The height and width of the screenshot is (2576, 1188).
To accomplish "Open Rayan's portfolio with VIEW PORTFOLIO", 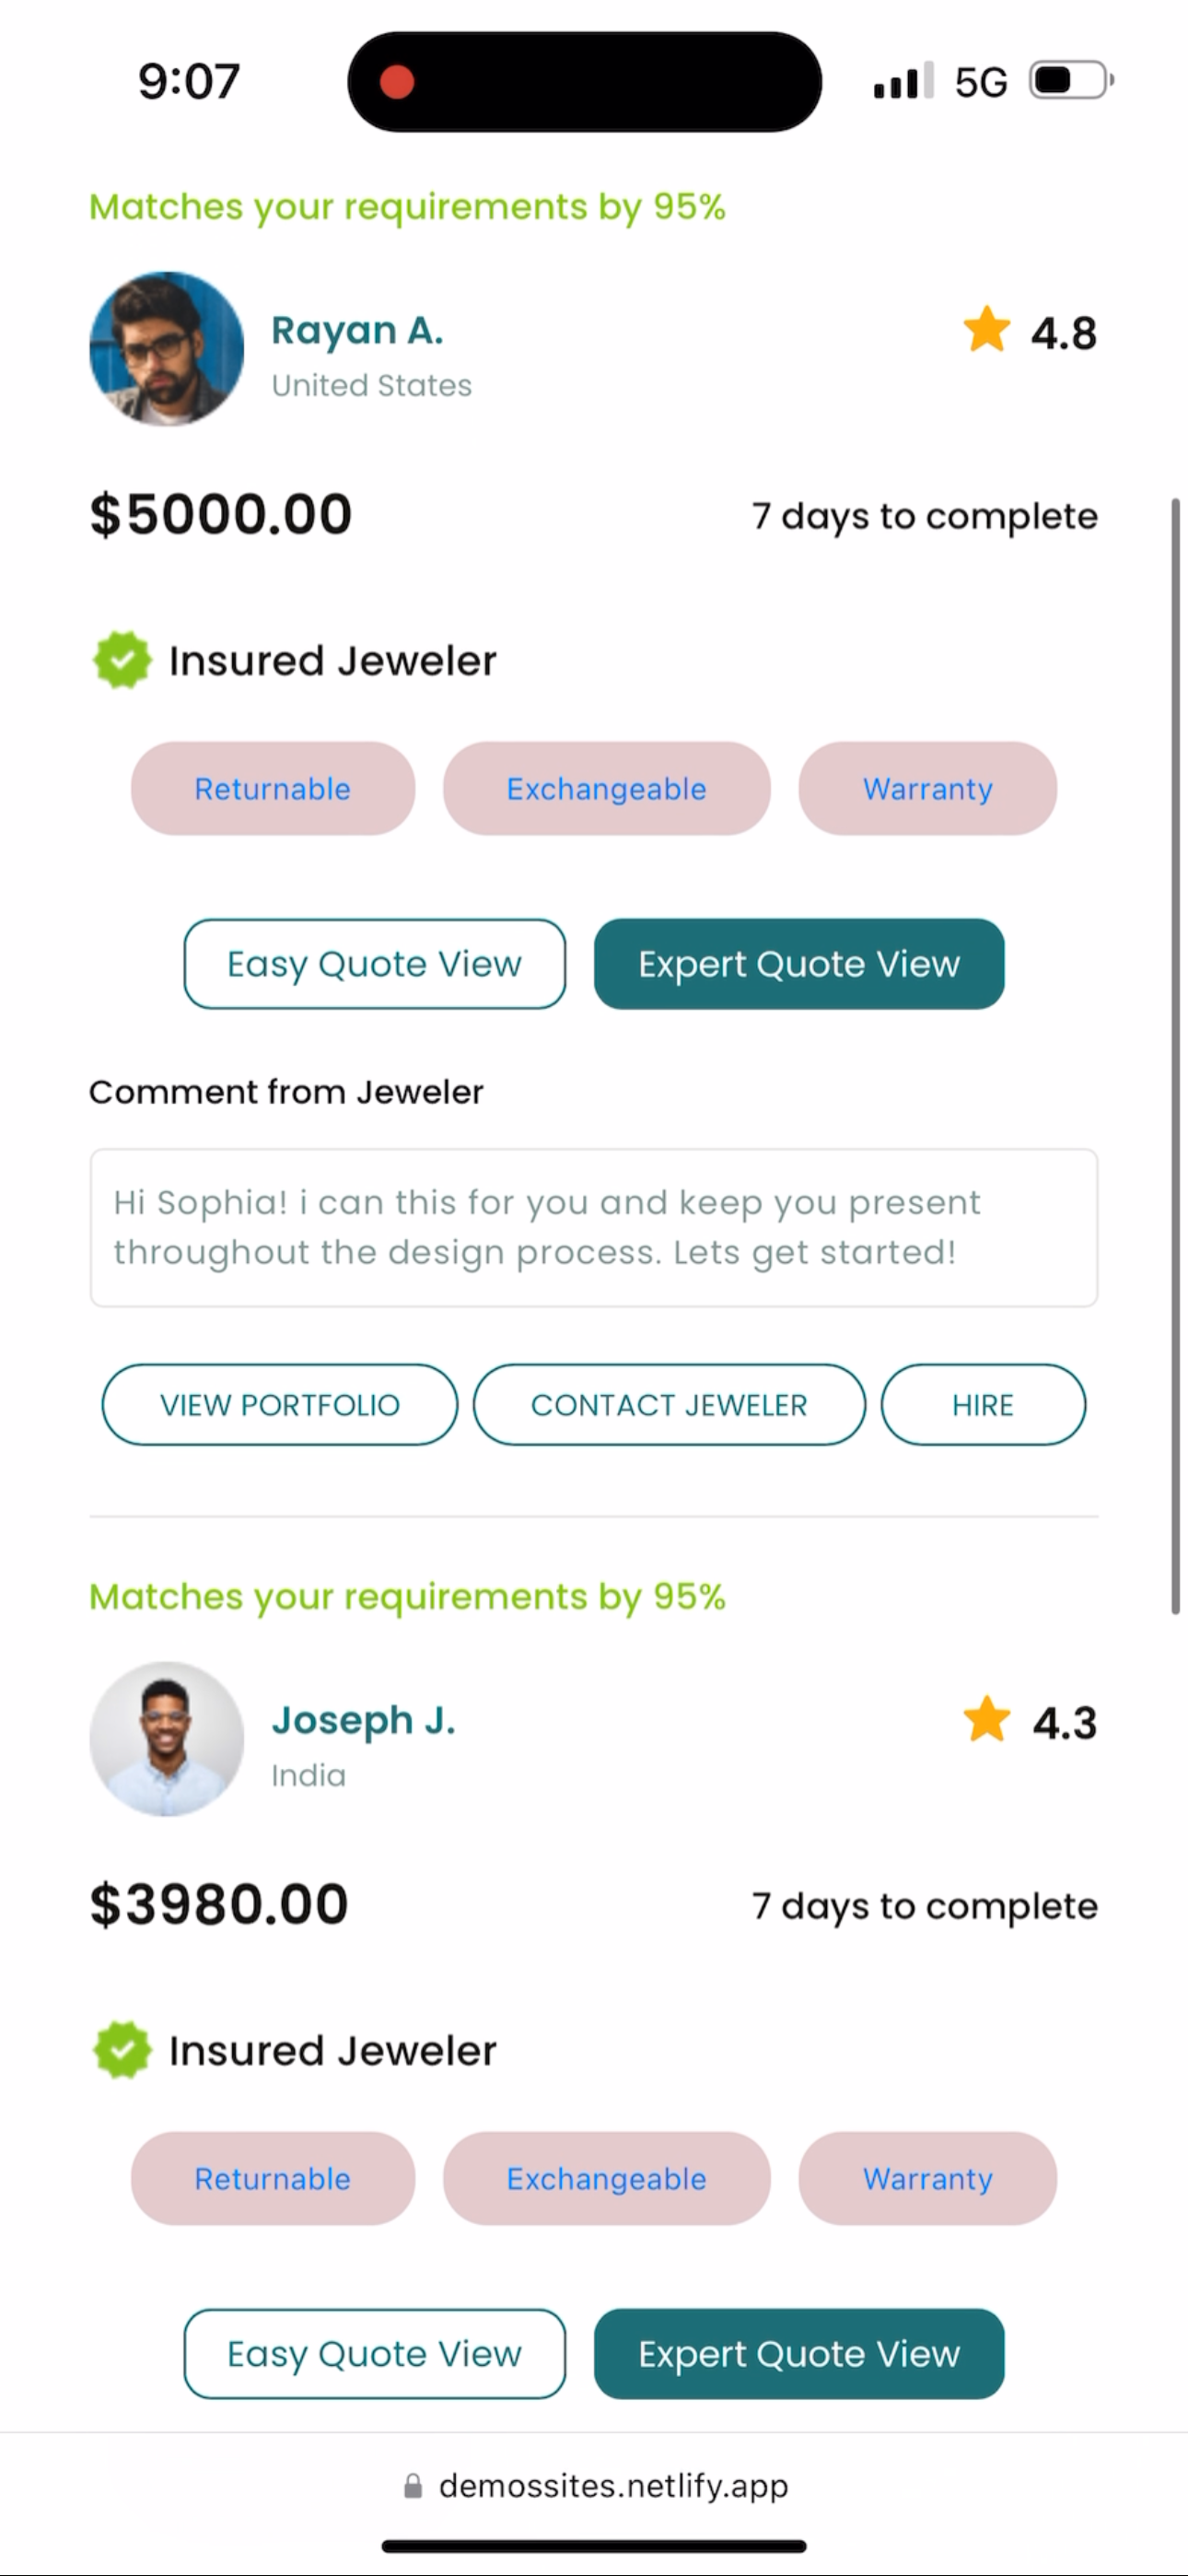I will [280, 1405].
